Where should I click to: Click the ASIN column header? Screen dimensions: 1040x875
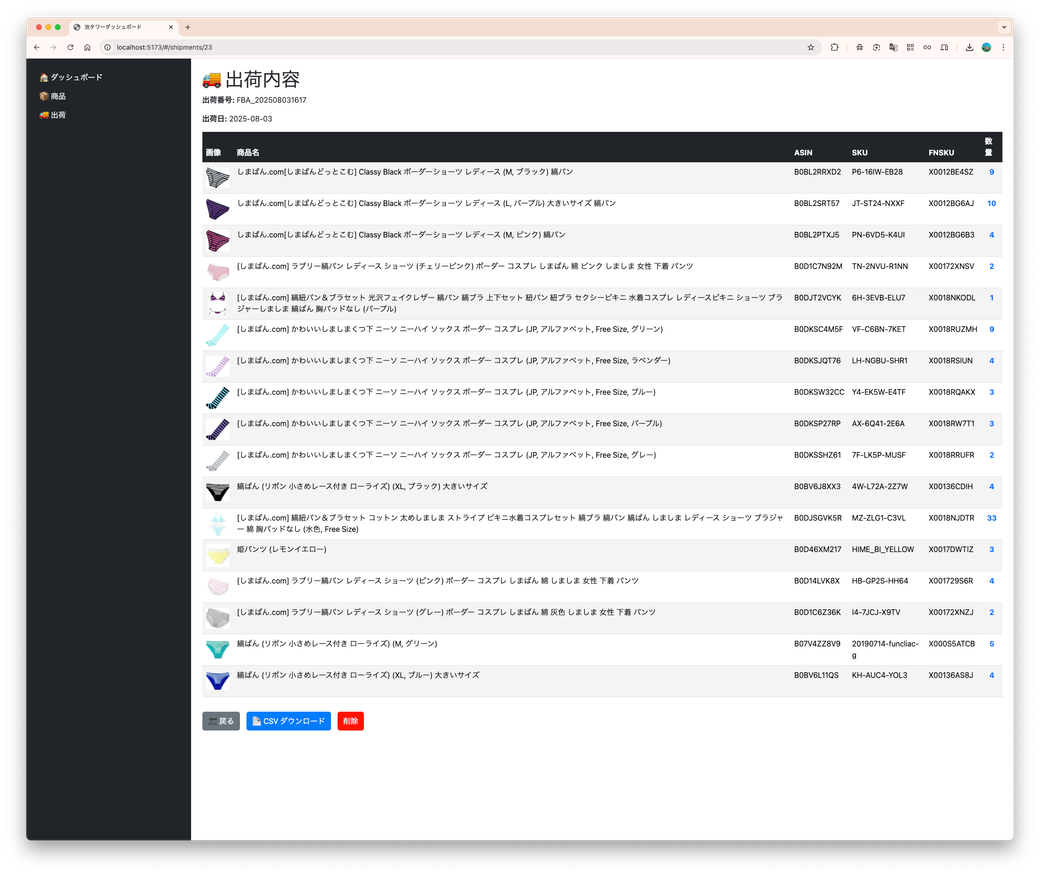coord(803,153)
